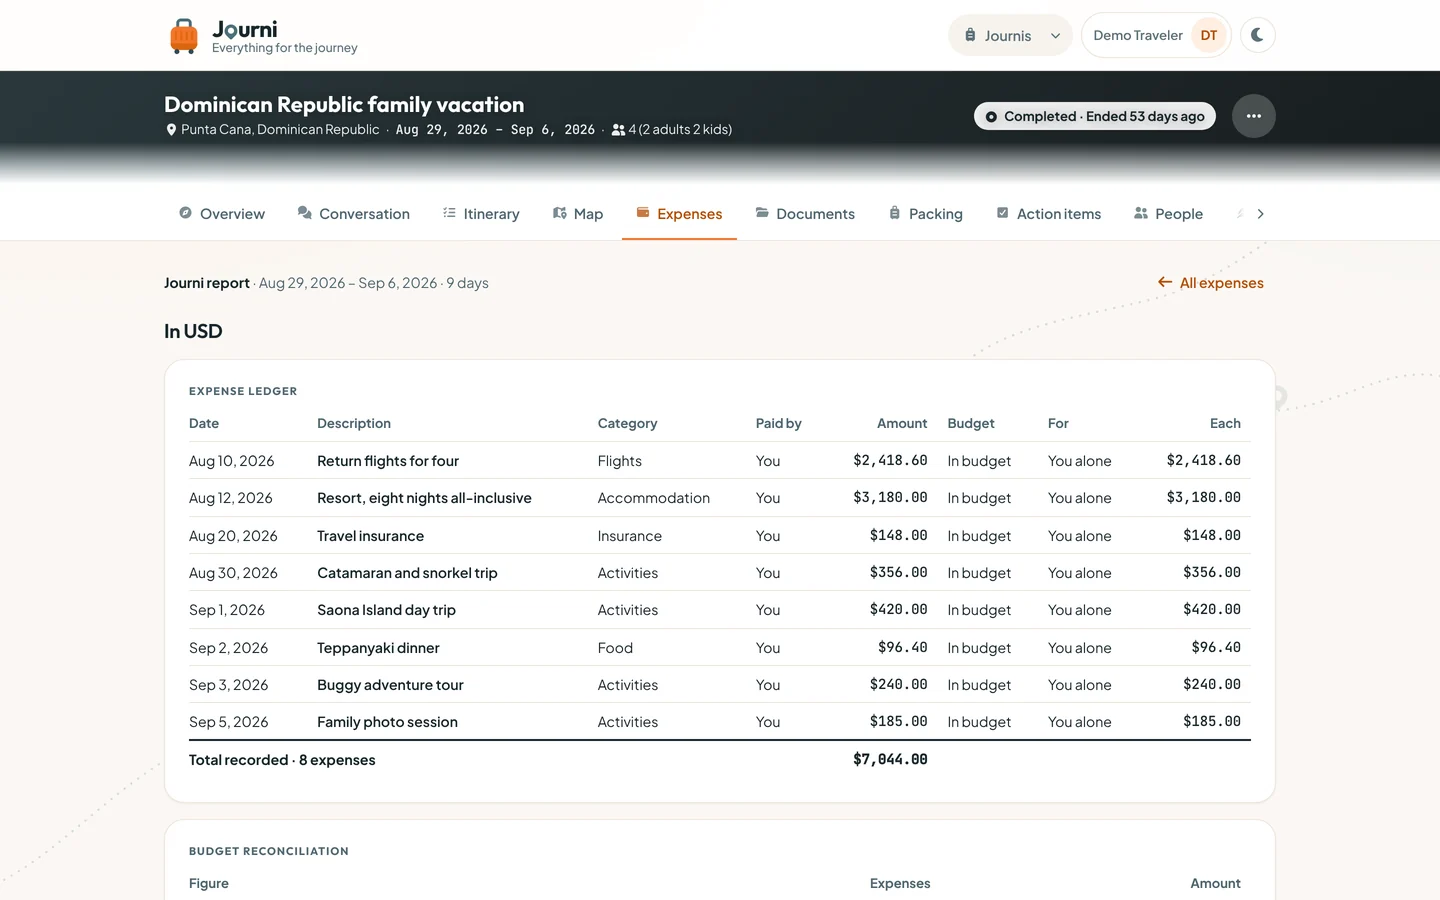
Task: Click the Food category cell
Action: click(x=615, y=648)
